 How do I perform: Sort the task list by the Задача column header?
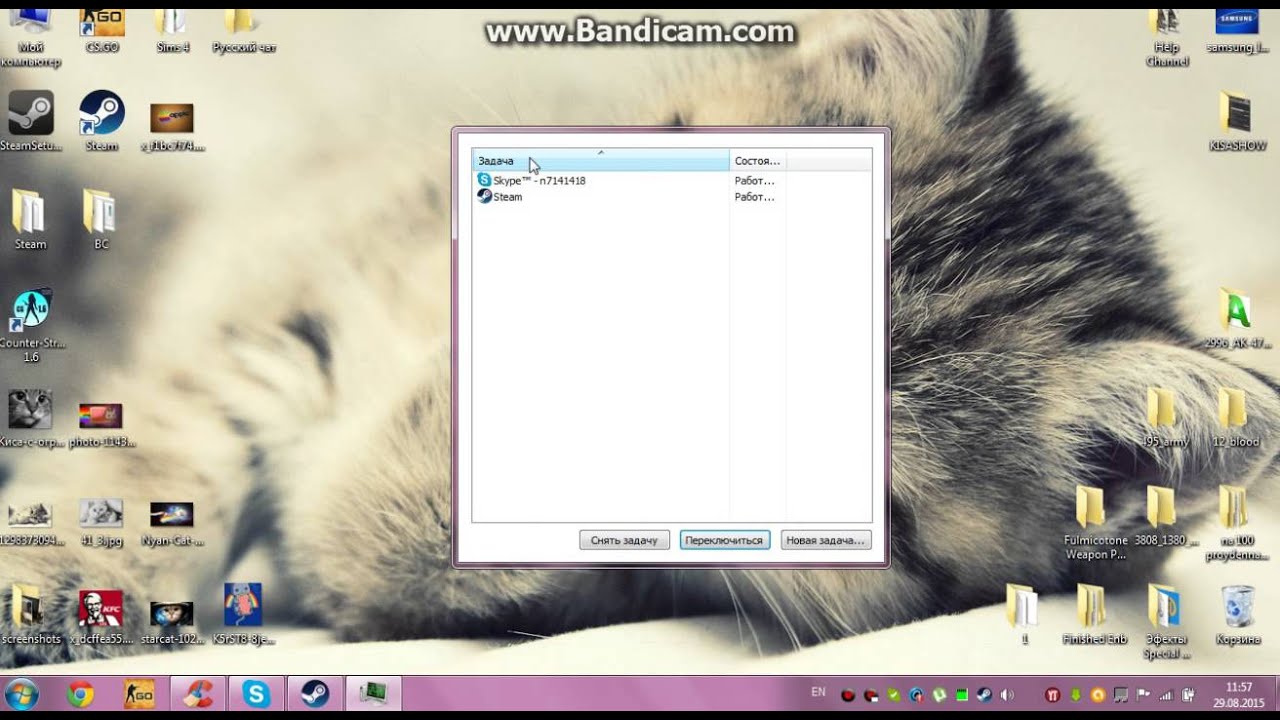coord(600,161)
